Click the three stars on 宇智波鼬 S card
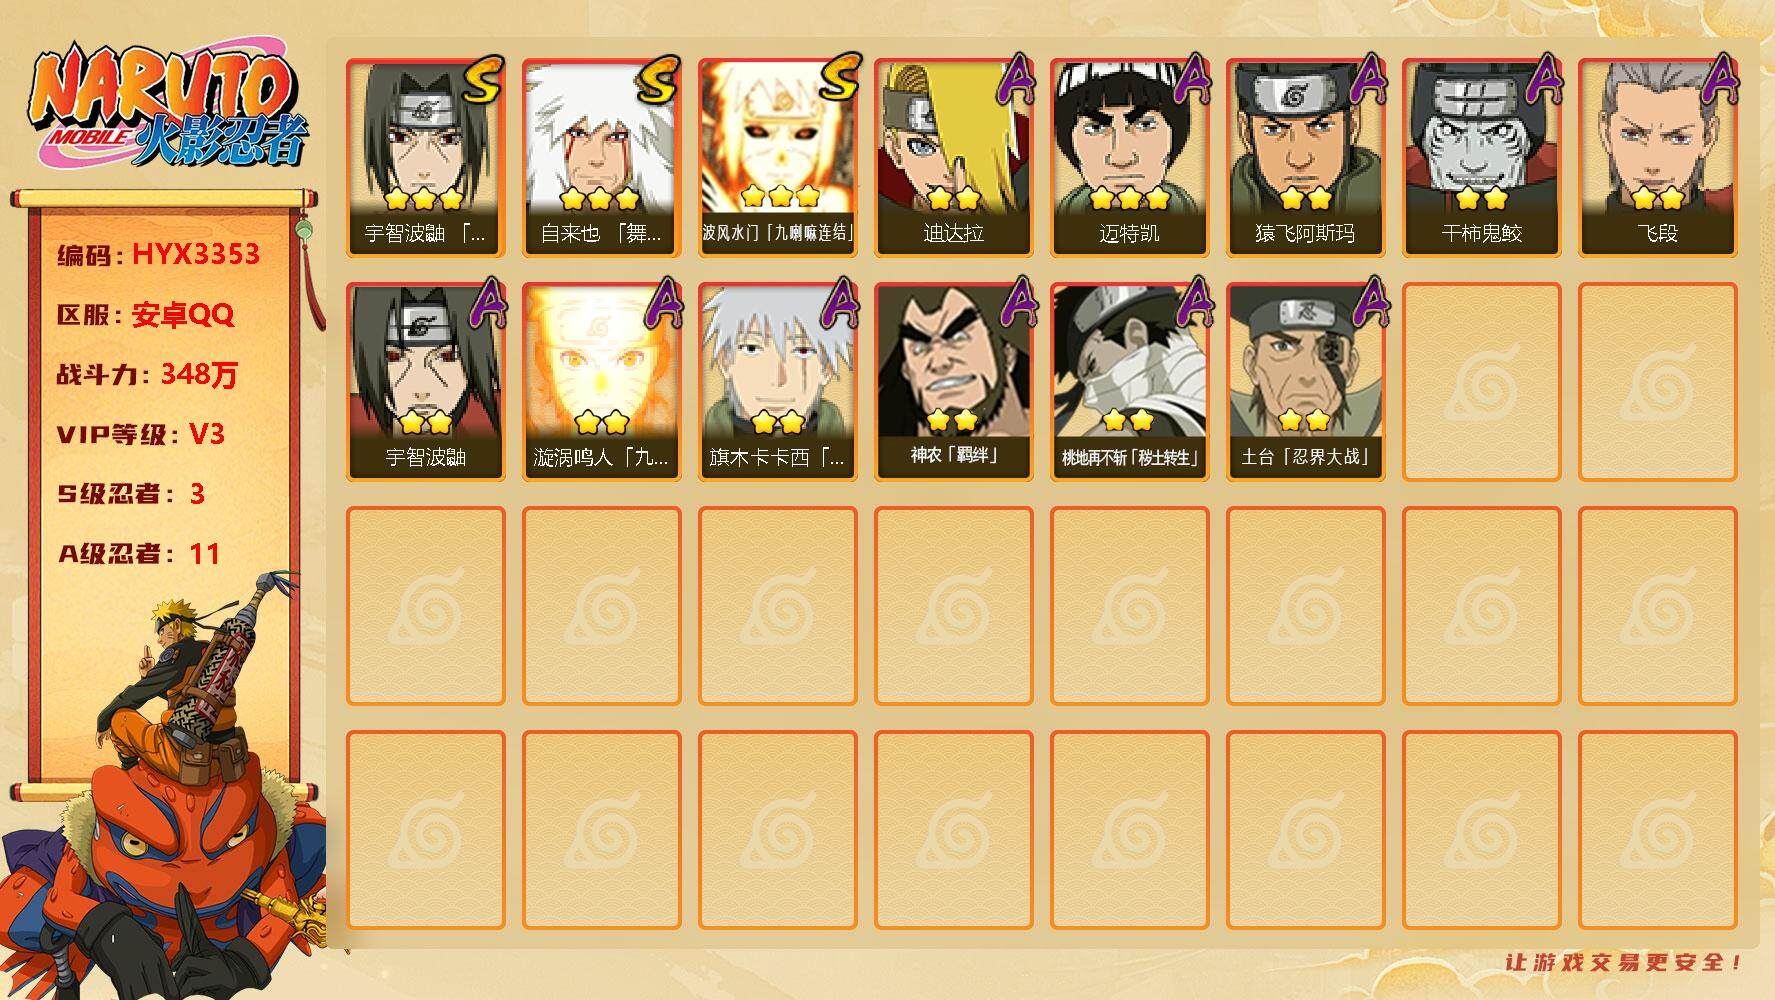Viewport: 1775px width, 1000px height. pyautogui.click(x=424, y=198)
